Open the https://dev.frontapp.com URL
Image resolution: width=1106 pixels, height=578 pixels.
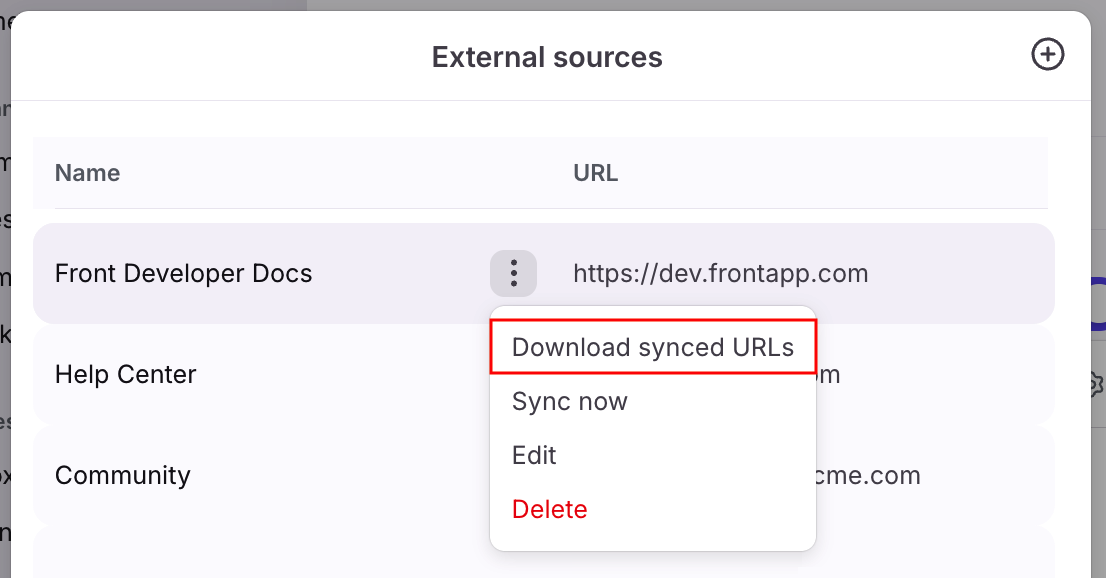(x=720, y=273)
